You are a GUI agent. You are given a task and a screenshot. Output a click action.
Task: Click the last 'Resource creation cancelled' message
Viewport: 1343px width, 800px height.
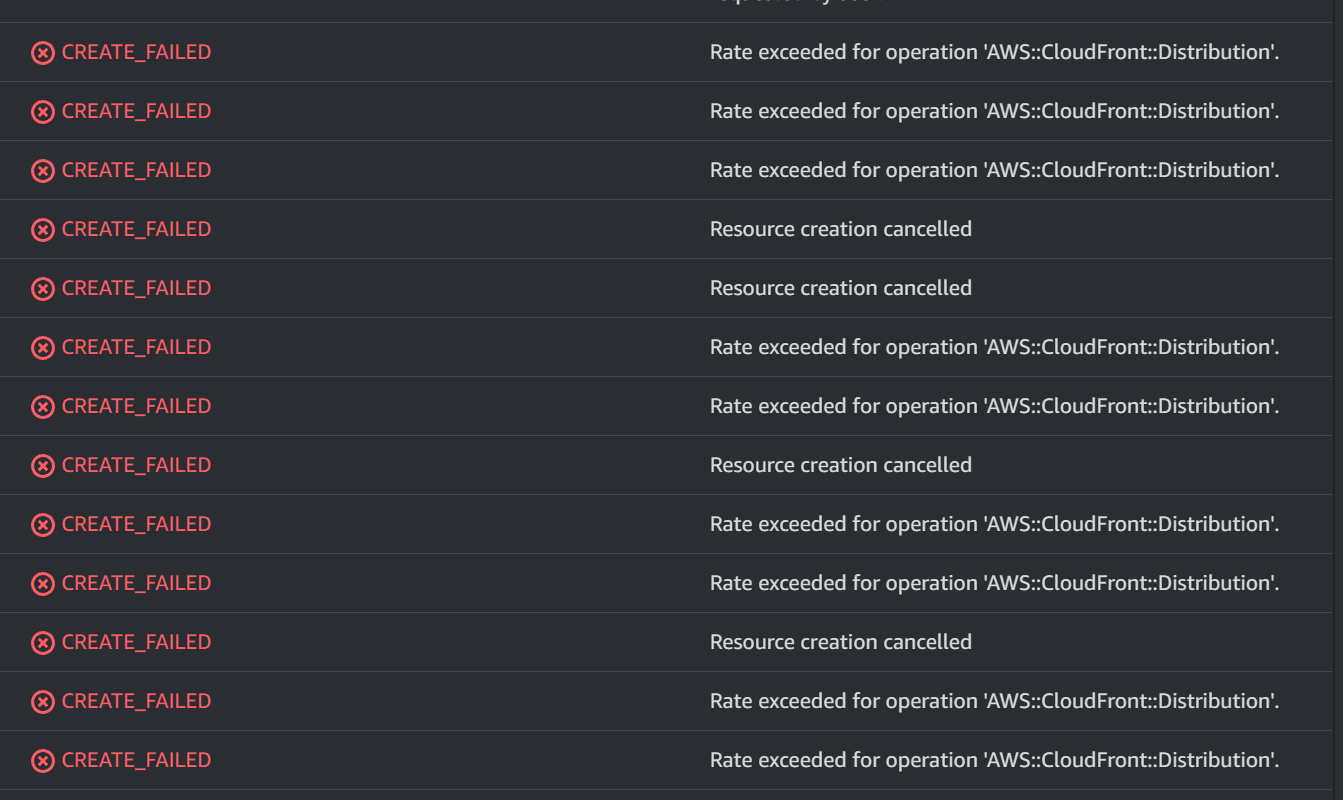841,642
